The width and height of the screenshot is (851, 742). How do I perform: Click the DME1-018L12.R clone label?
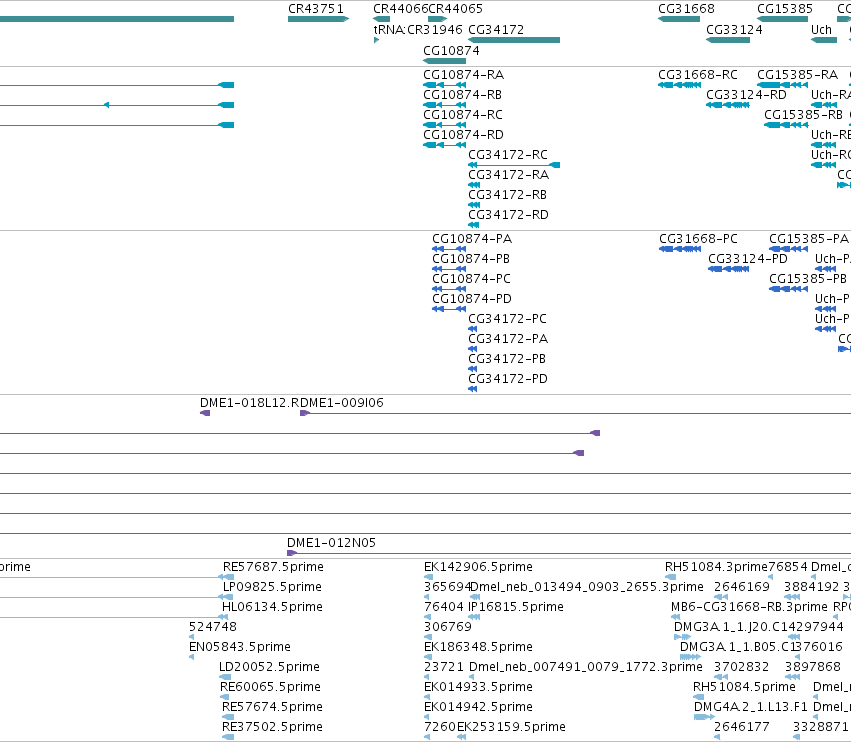tap(249, 403)
